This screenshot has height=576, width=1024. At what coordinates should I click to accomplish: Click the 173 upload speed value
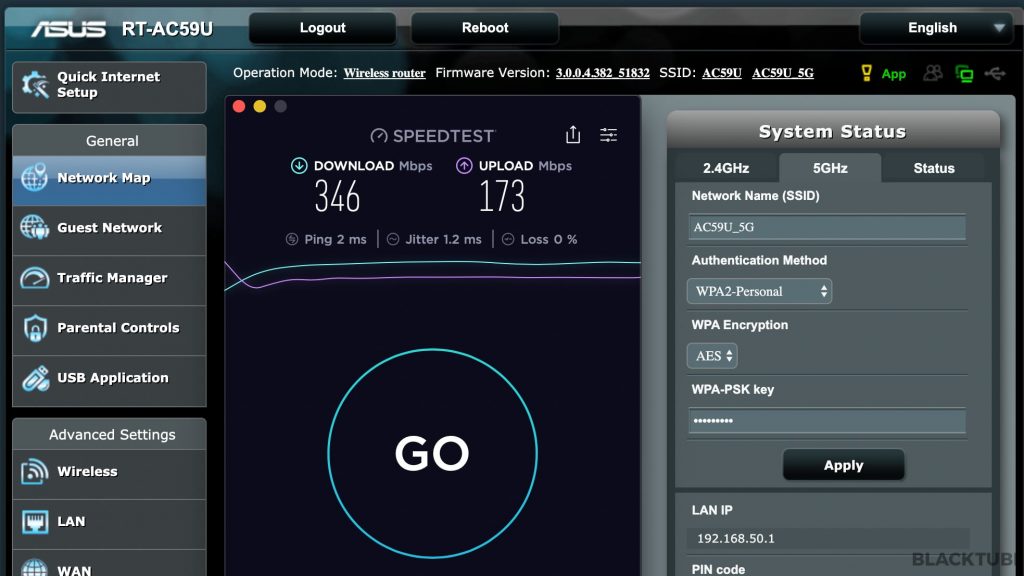tap(502, 196)
